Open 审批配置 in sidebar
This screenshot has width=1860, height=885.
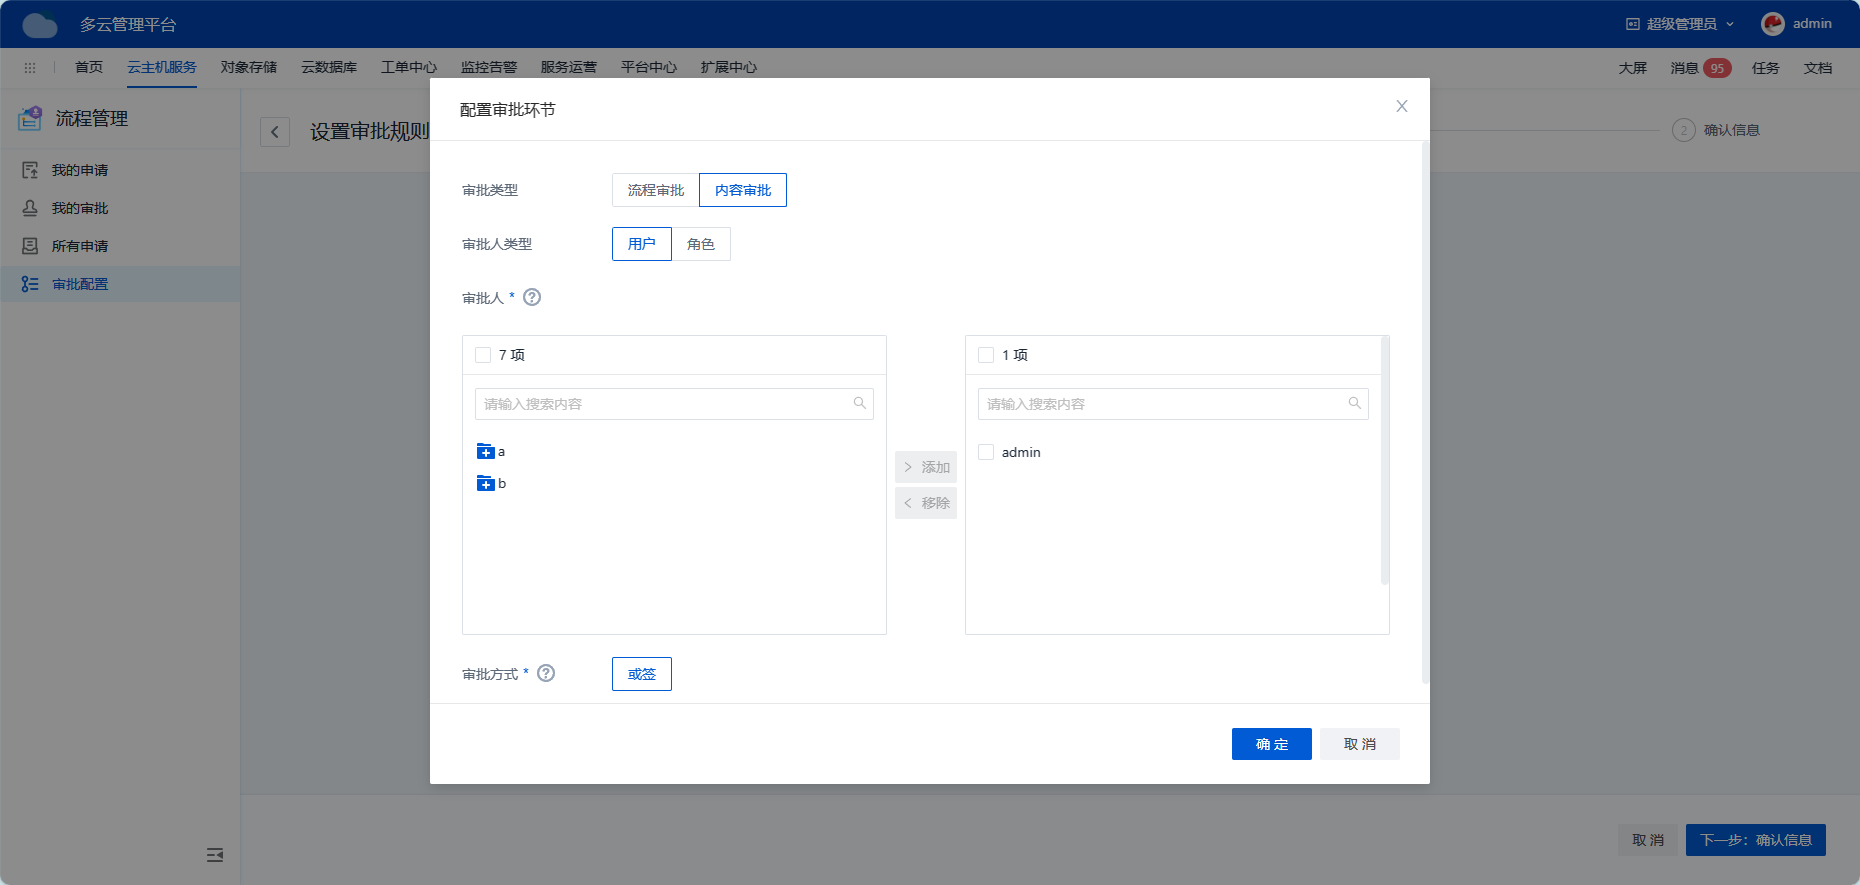[x=120, y=284]
